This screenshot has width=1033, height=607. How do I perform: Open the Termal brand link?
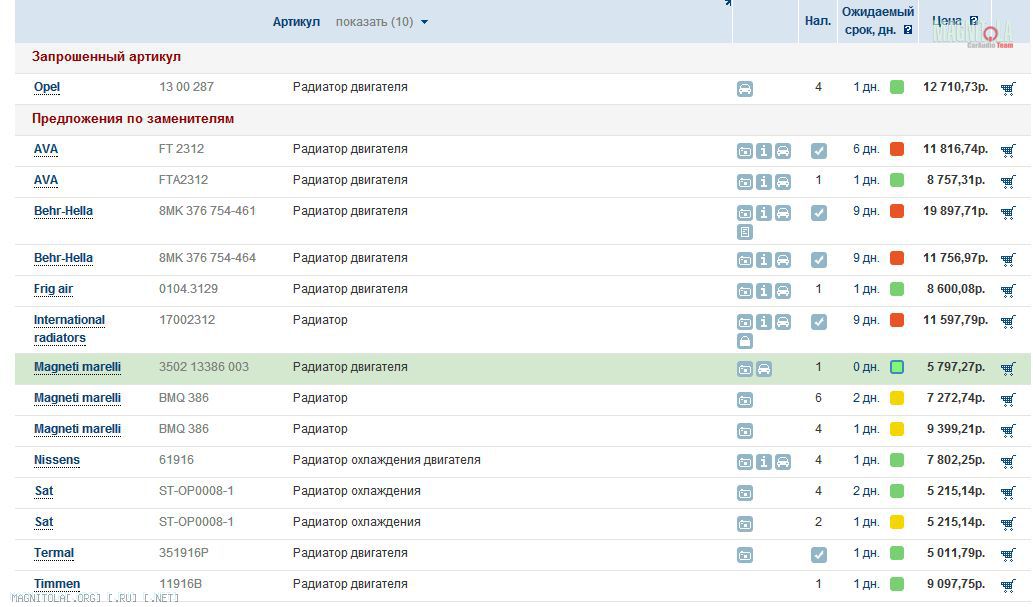[x=54, y=553]
